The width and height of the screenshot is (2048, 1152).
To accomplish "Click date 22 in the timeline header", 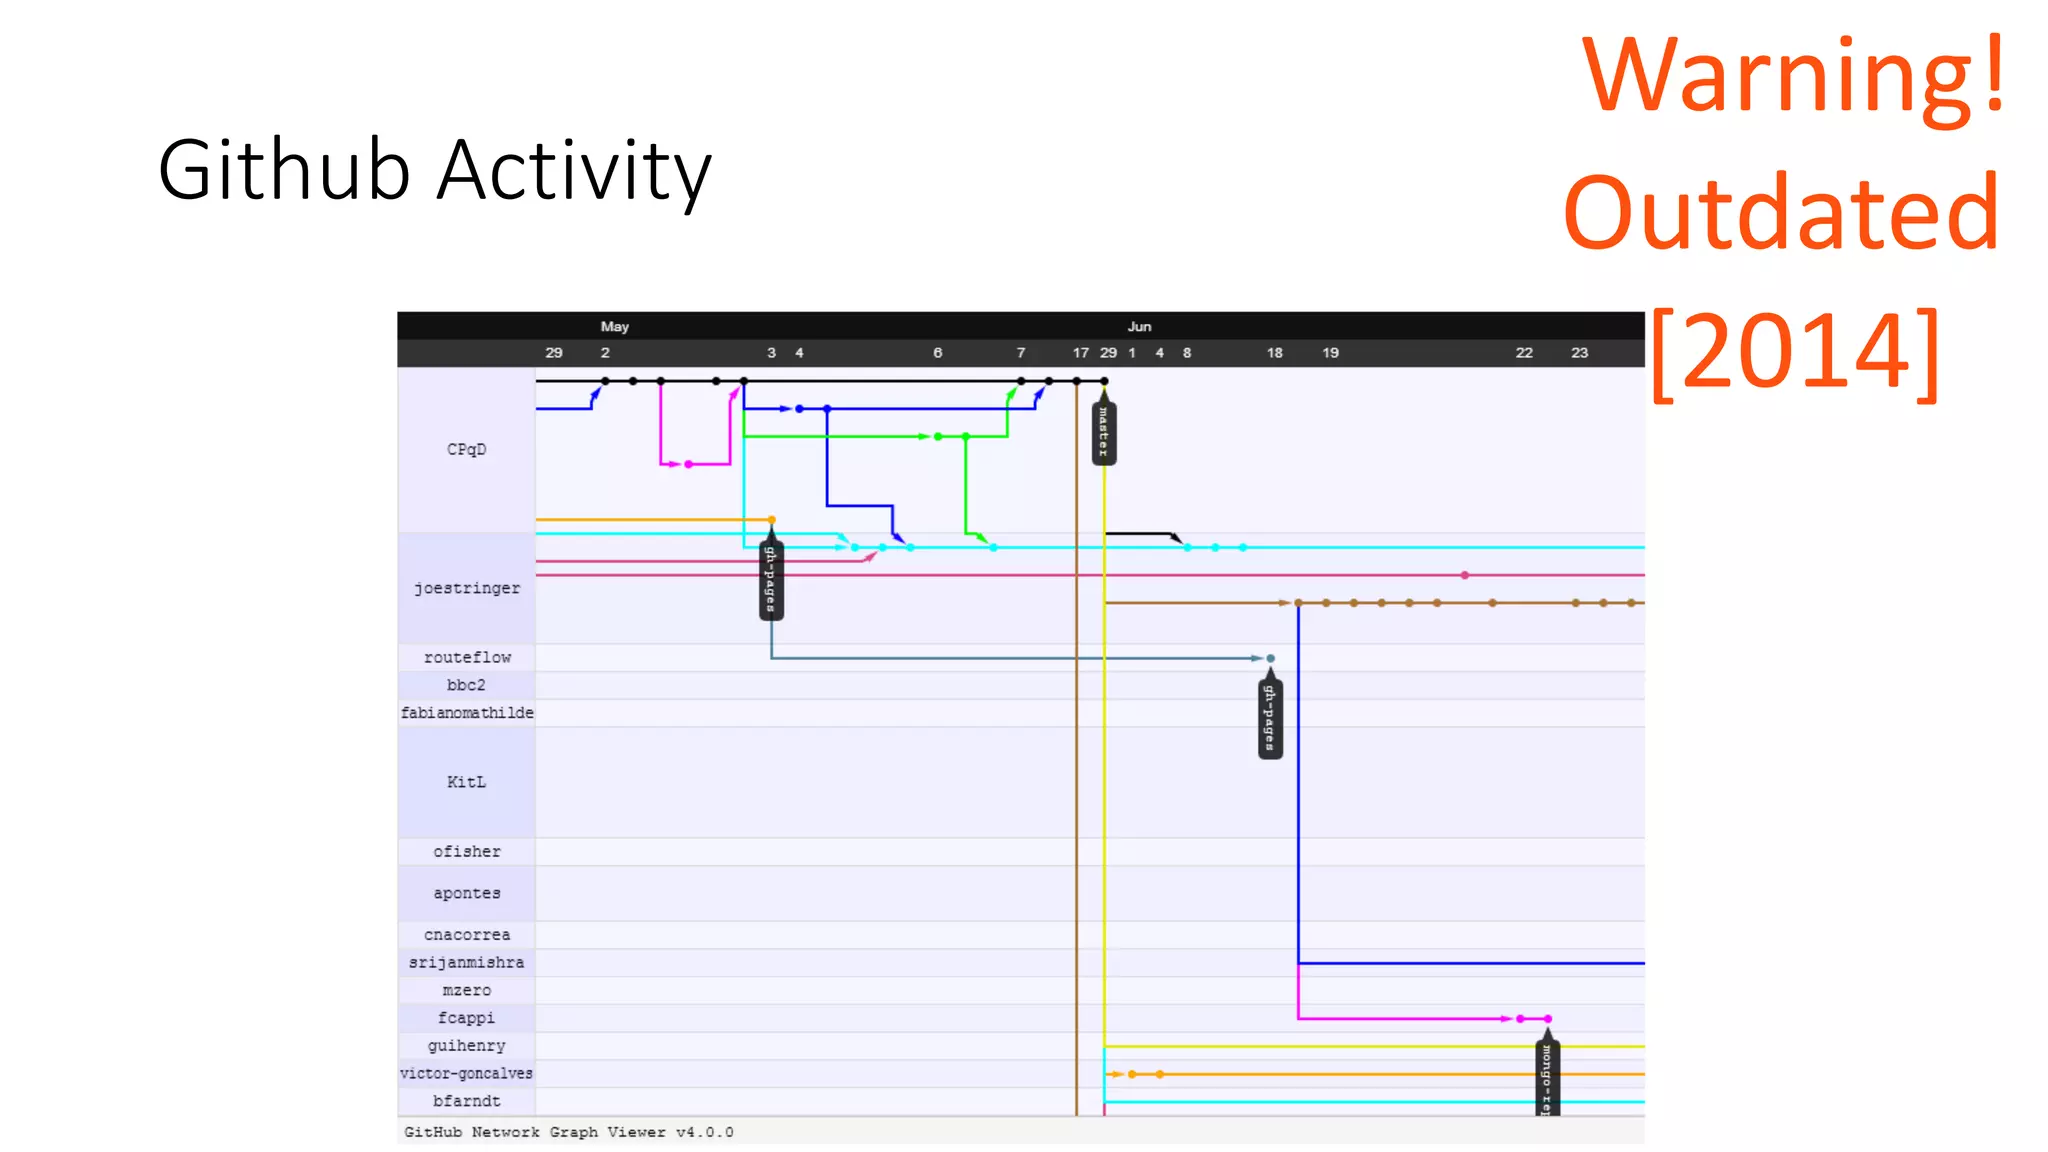I will click(1524, 353).
